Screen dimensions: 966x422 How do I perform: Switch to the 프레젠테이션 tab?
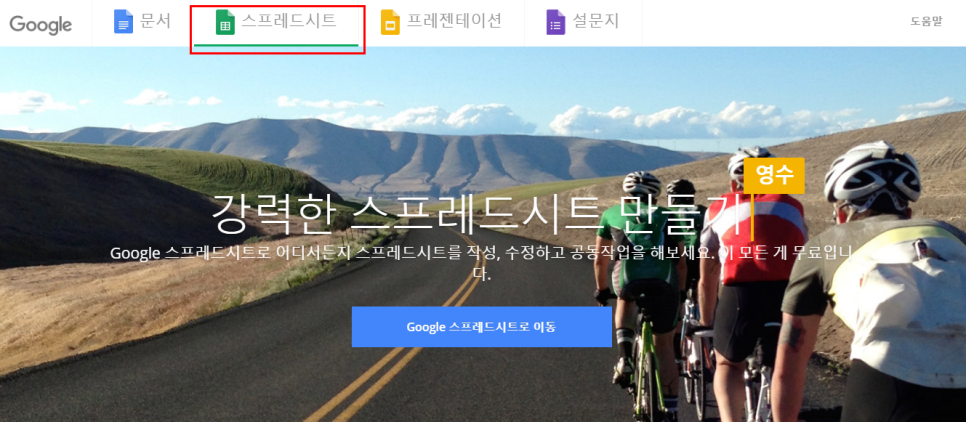[441, 23]
